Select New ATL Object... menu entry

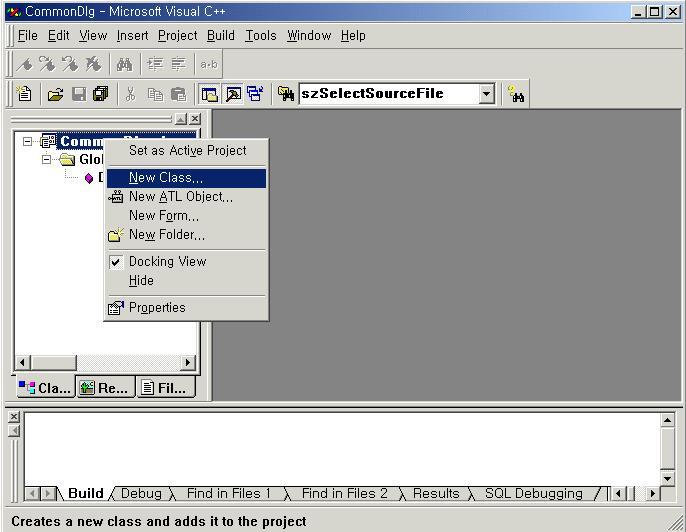pos(186,197)
